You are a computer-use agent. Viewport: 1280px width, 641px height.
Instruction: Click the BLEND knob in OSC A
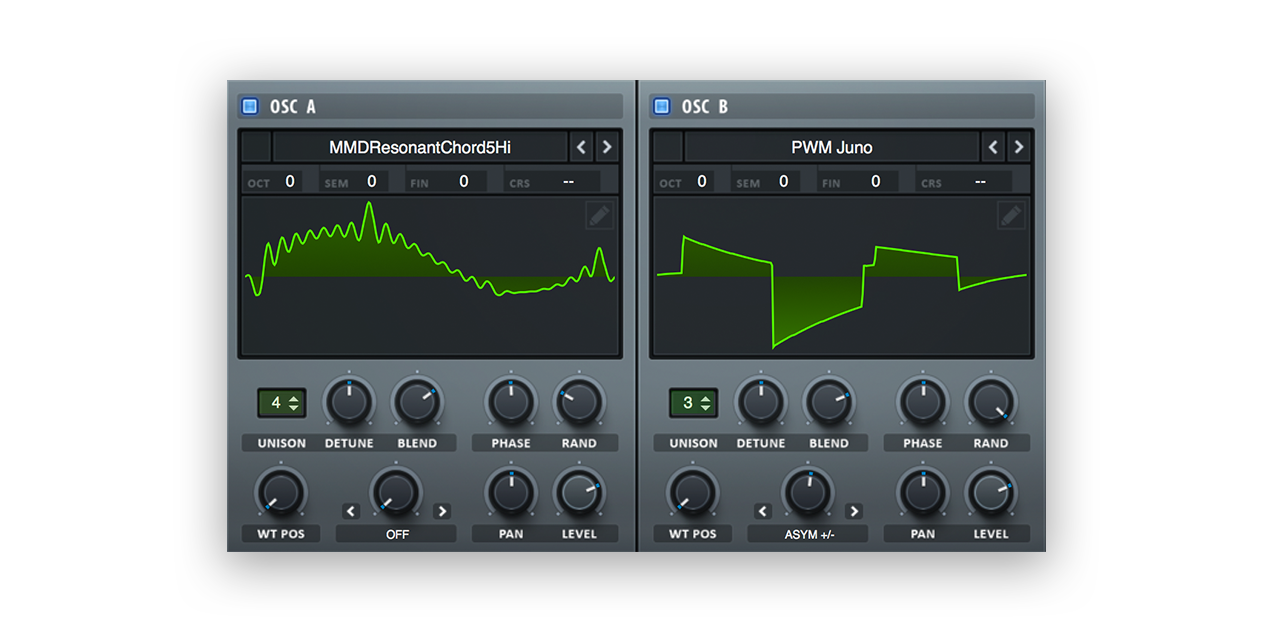(417, 402)
